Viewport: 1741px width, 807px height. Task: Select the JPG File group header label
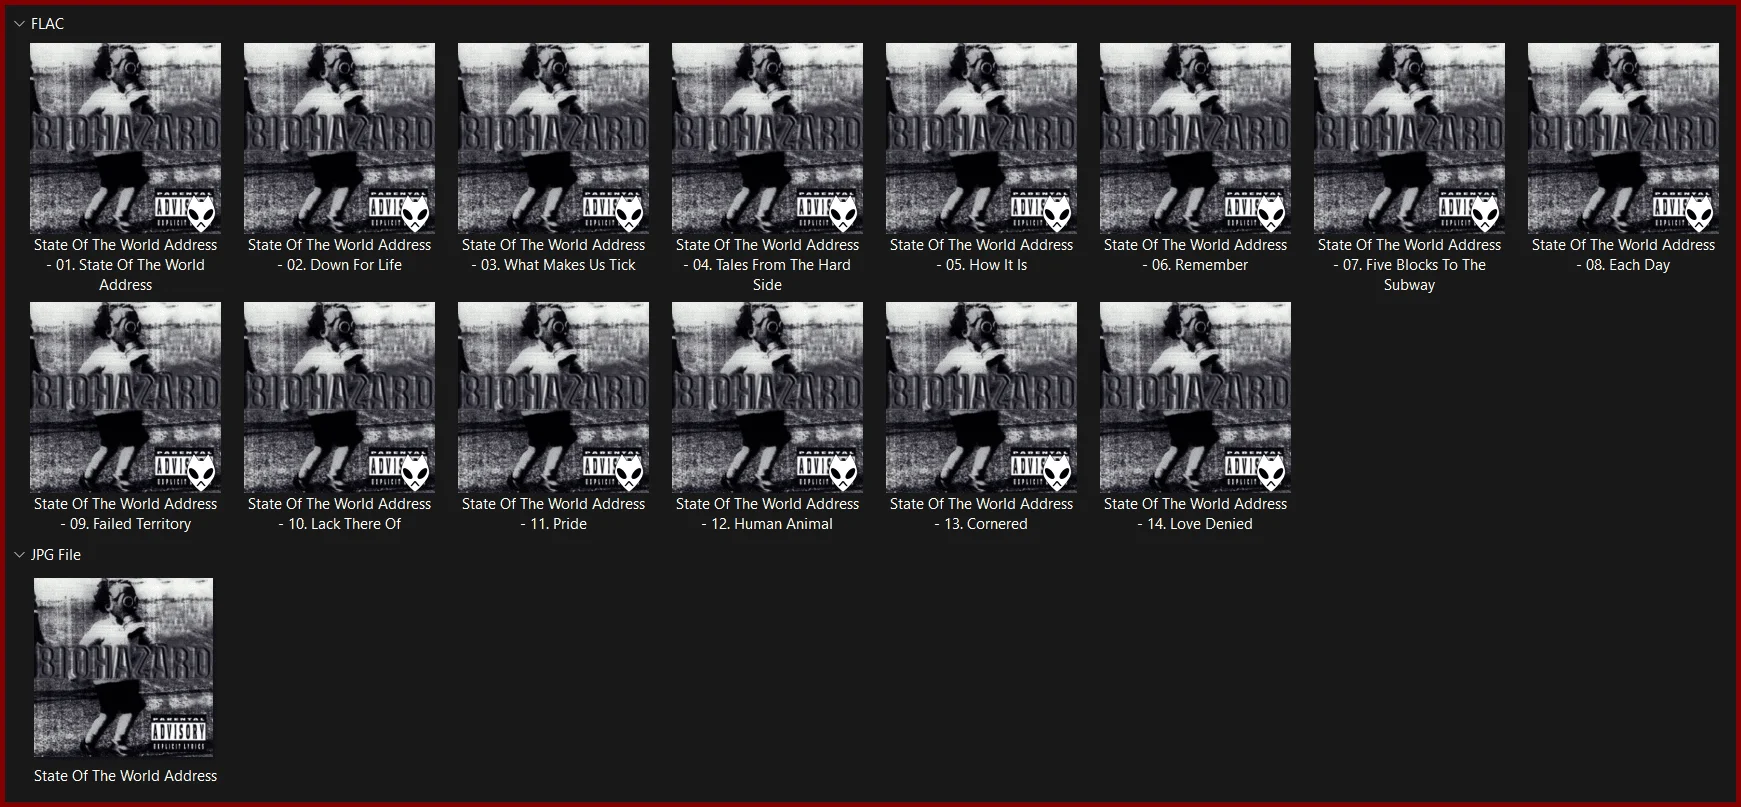(56, 555)
